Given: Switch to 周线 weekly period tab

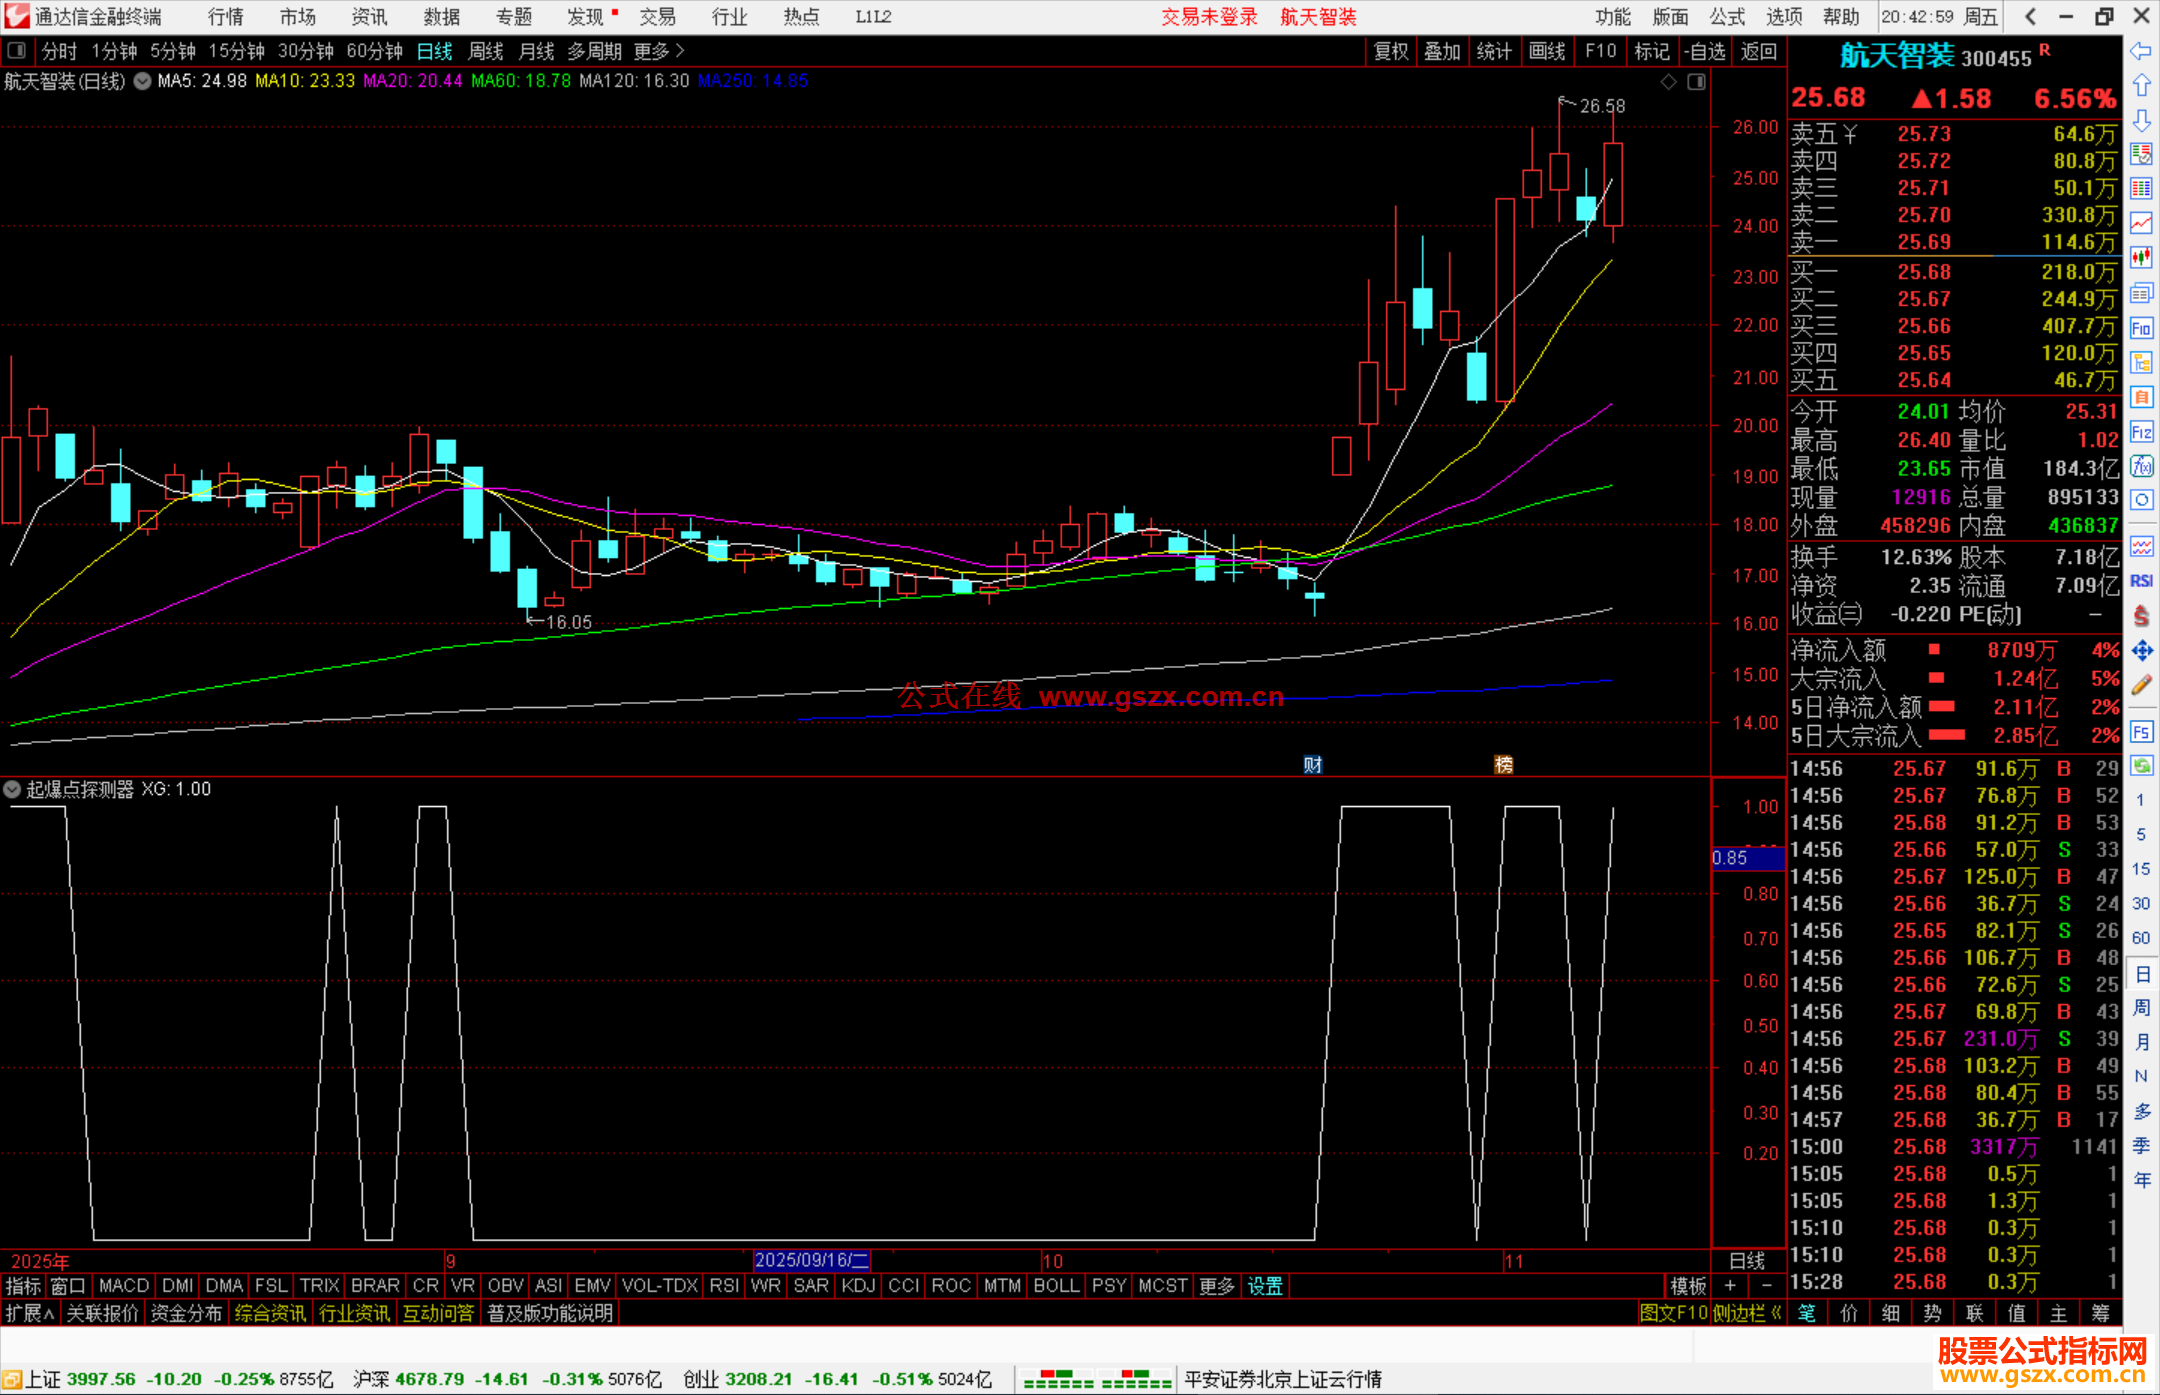Looking at the screenshot, I should tap(486, 51).
